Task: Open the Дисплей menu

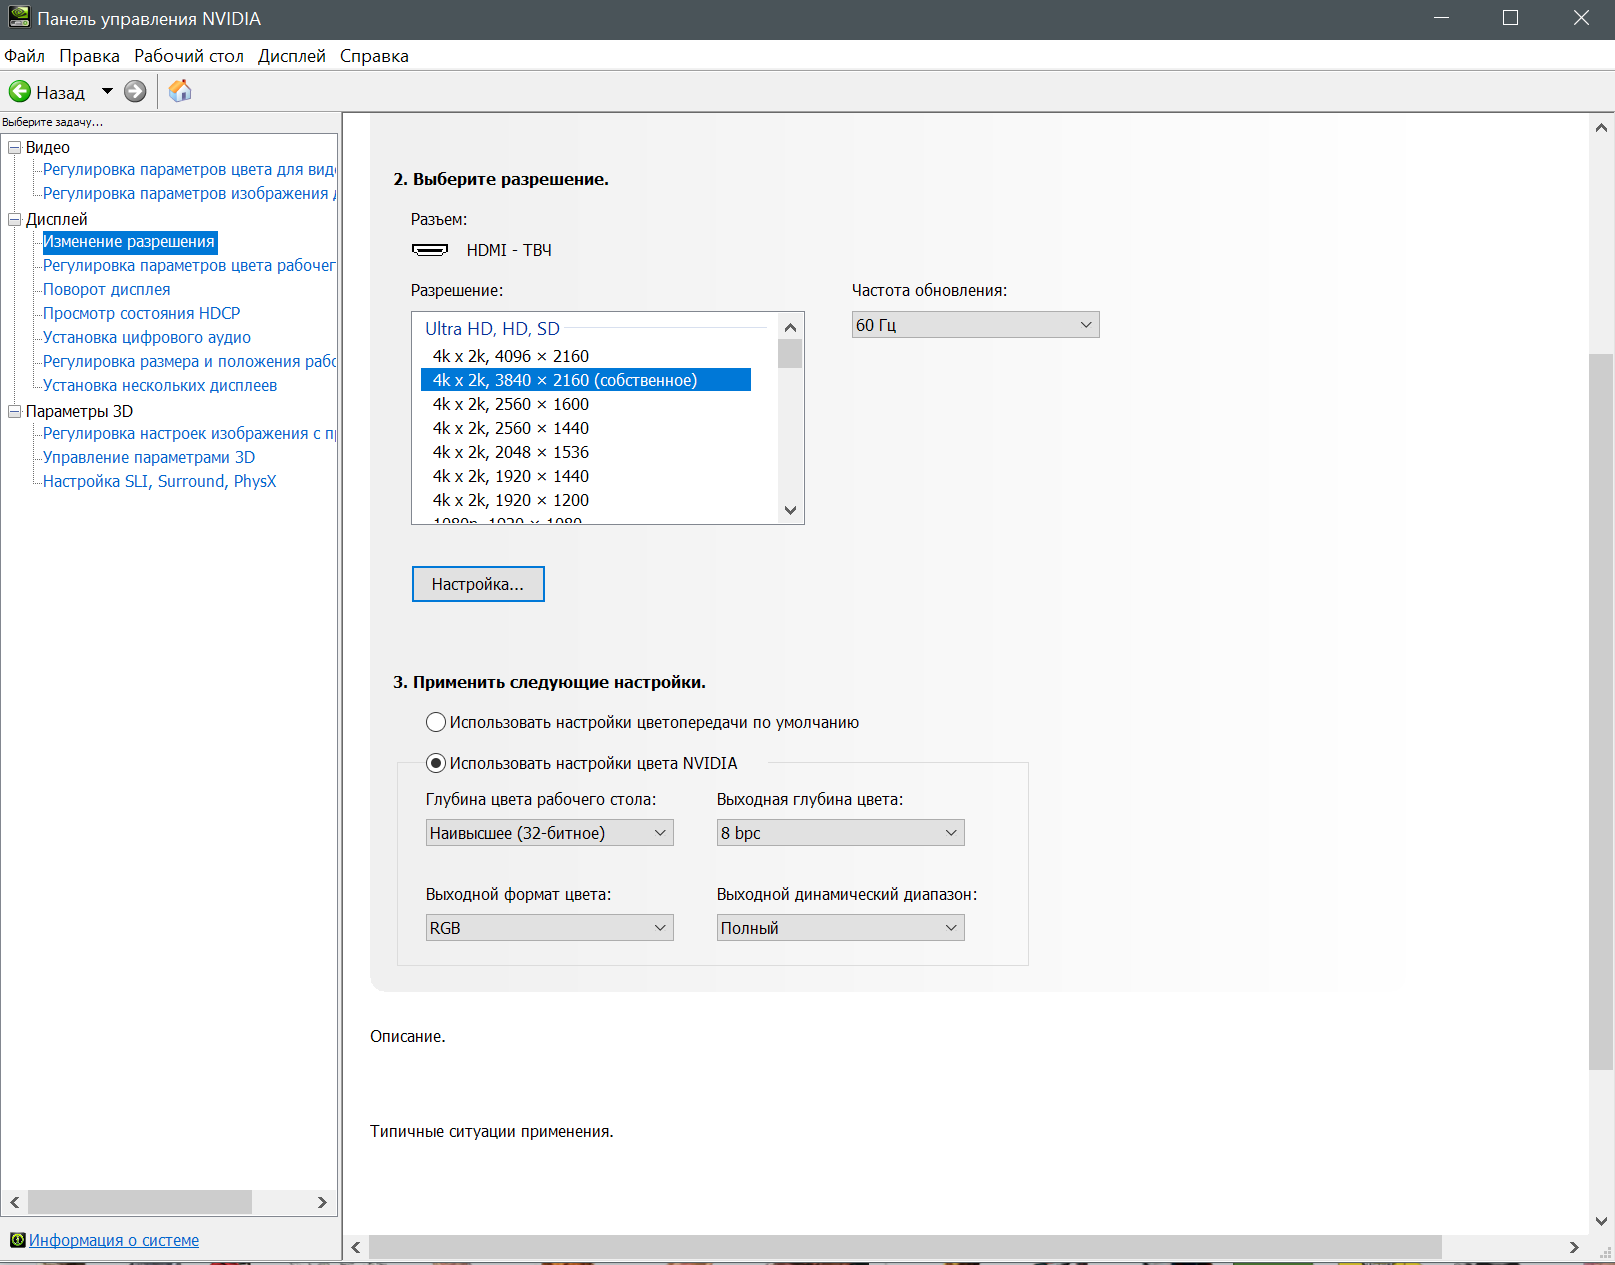Action: [x=292, y=56]
